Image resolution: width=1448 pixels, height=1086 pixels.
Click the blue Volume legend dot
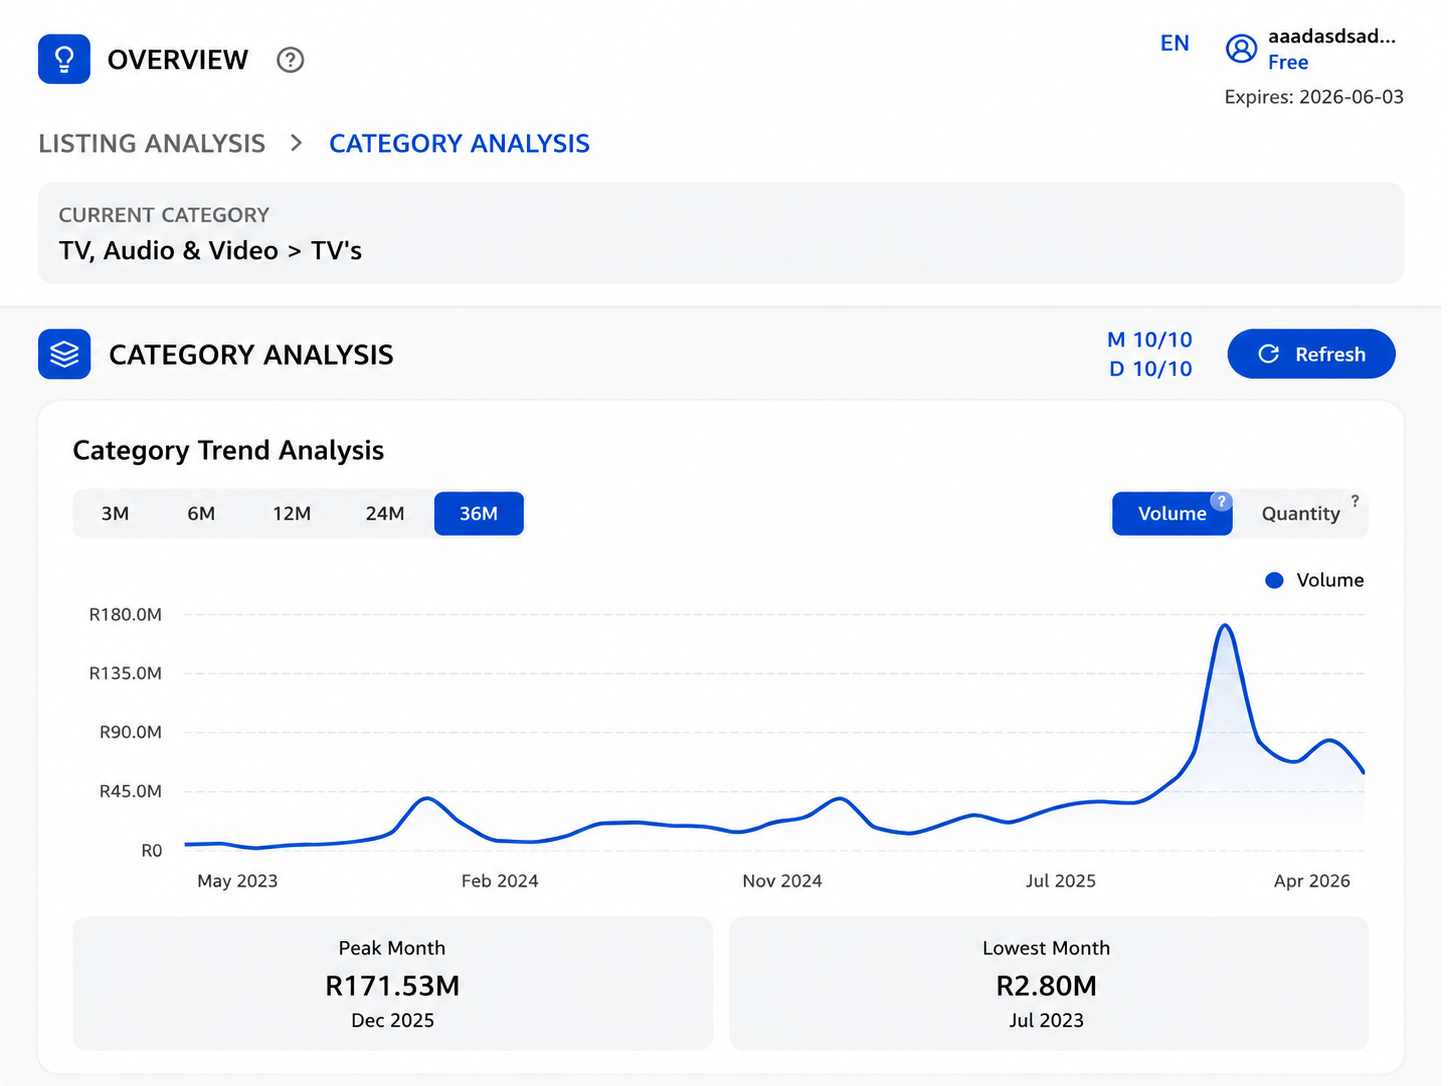click(x=1274, y=580)
